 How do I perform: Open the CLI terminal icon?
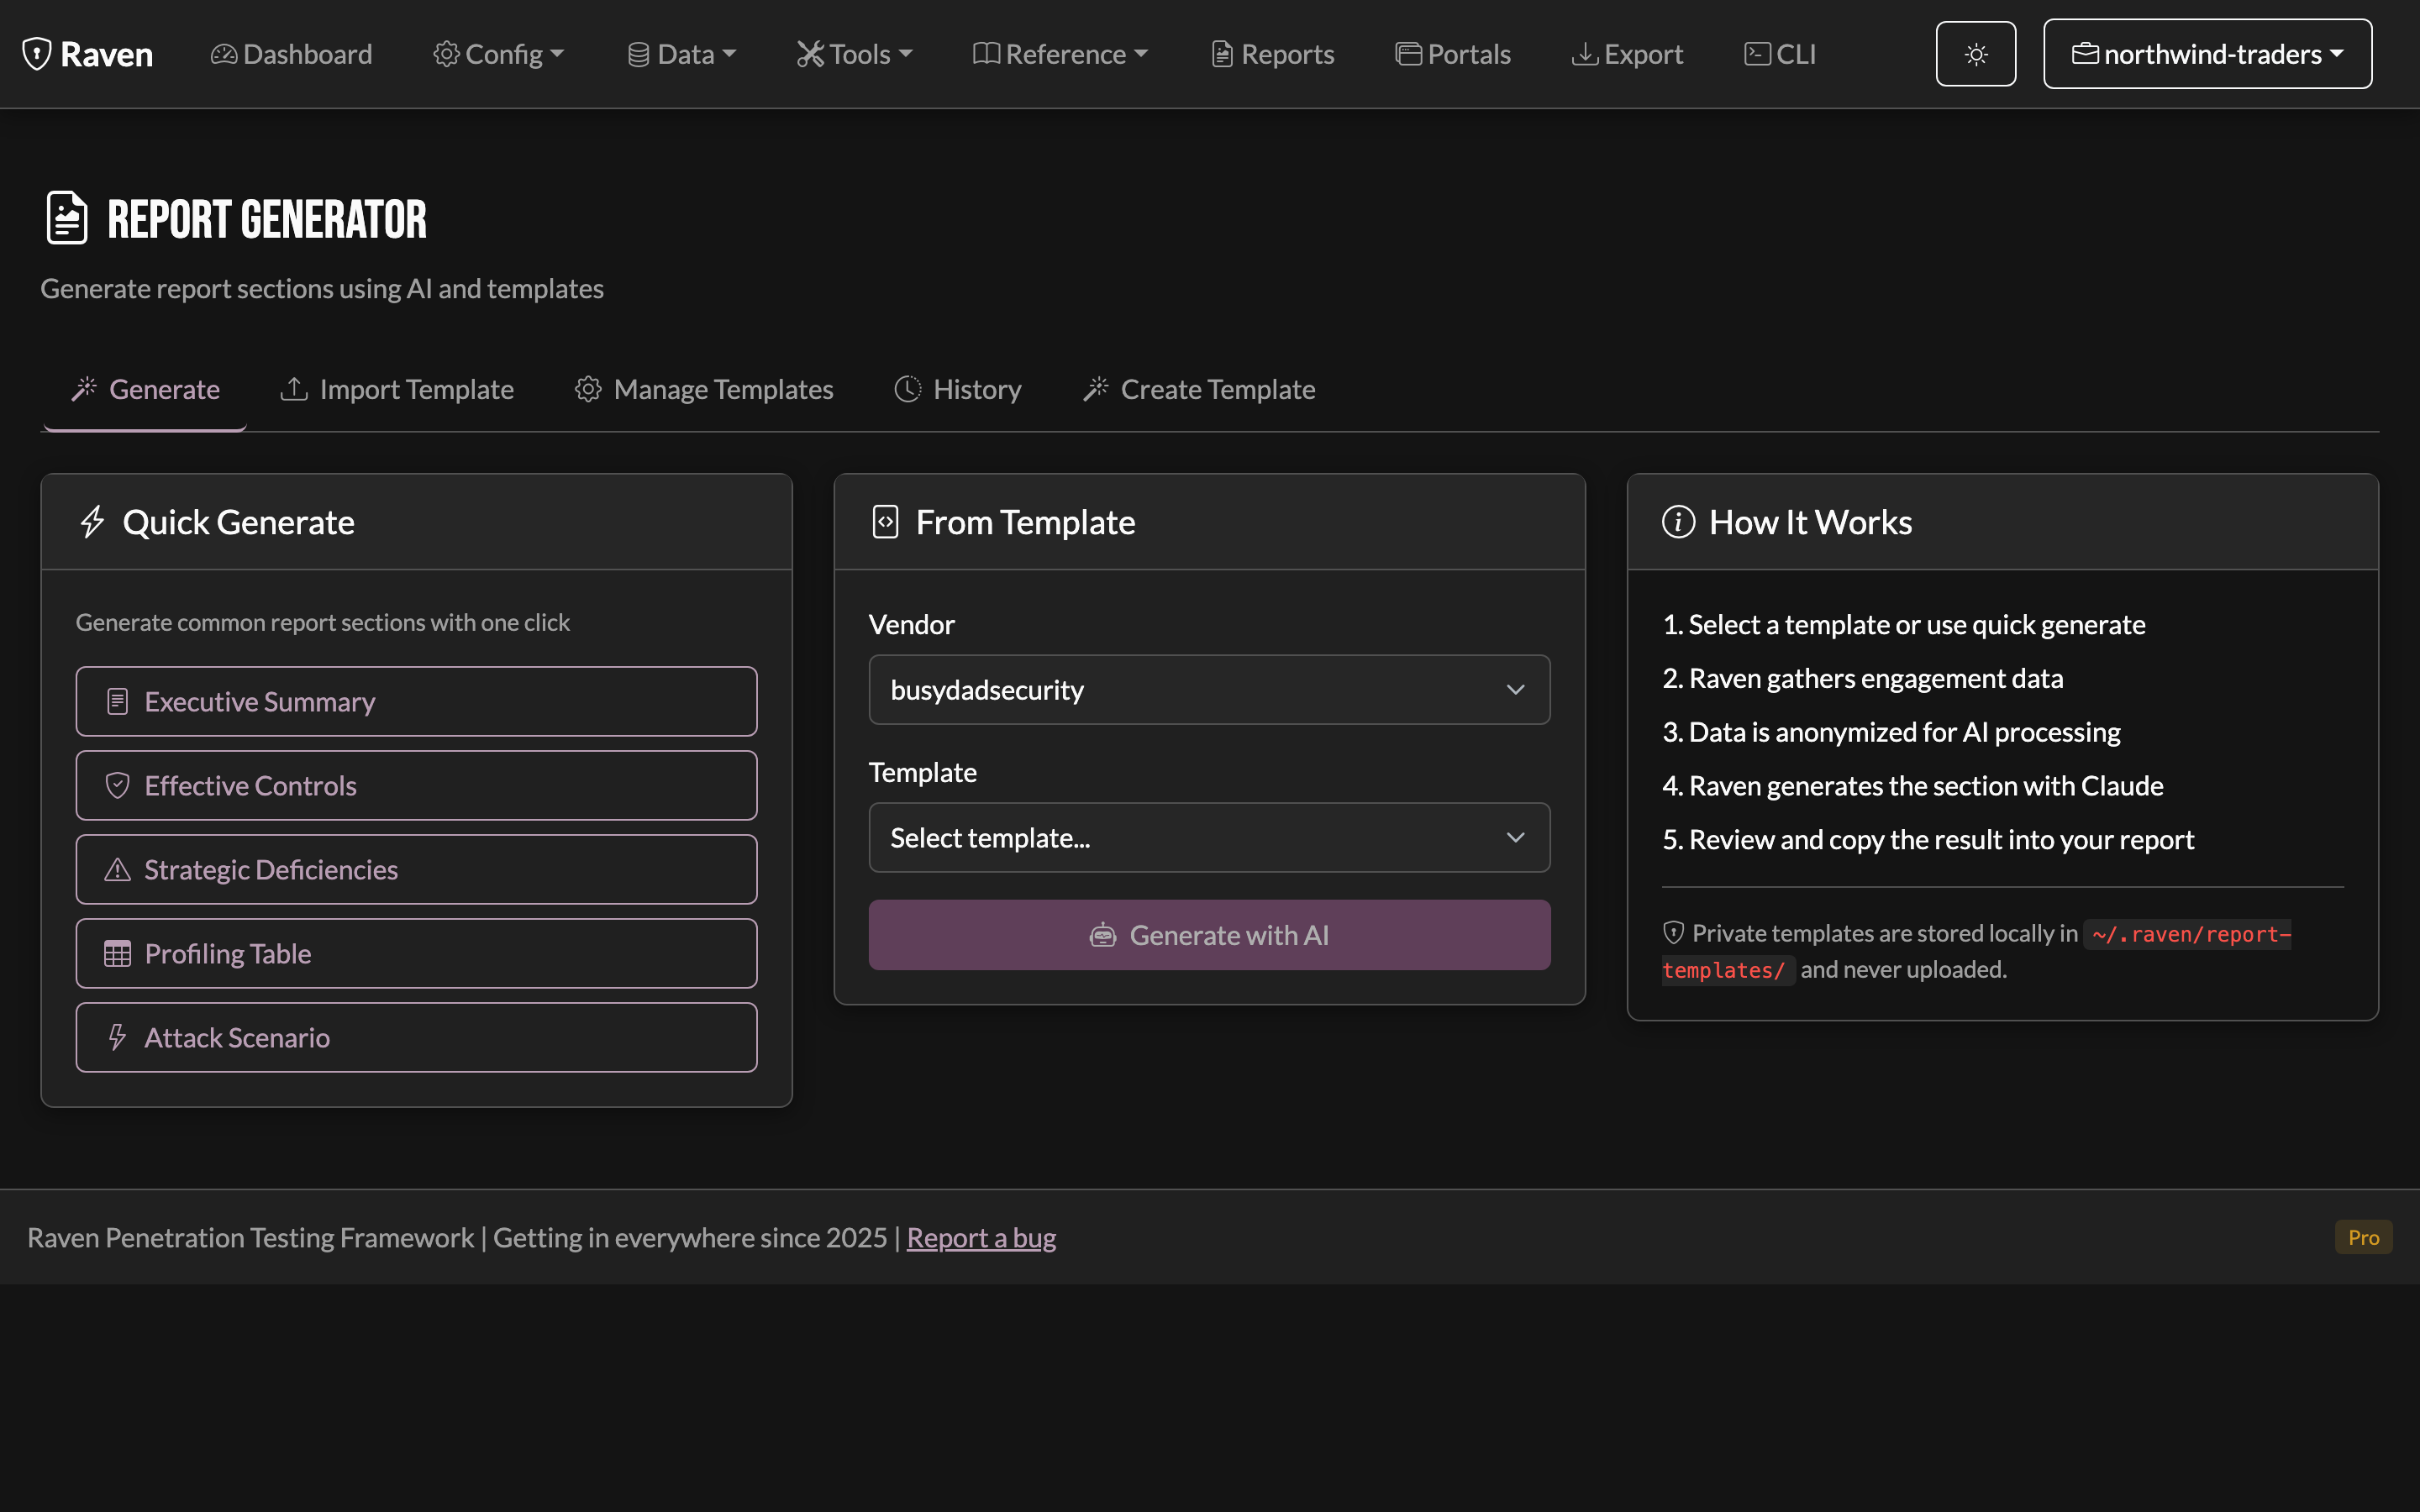pyautogui.click(x=1757, y=54)
